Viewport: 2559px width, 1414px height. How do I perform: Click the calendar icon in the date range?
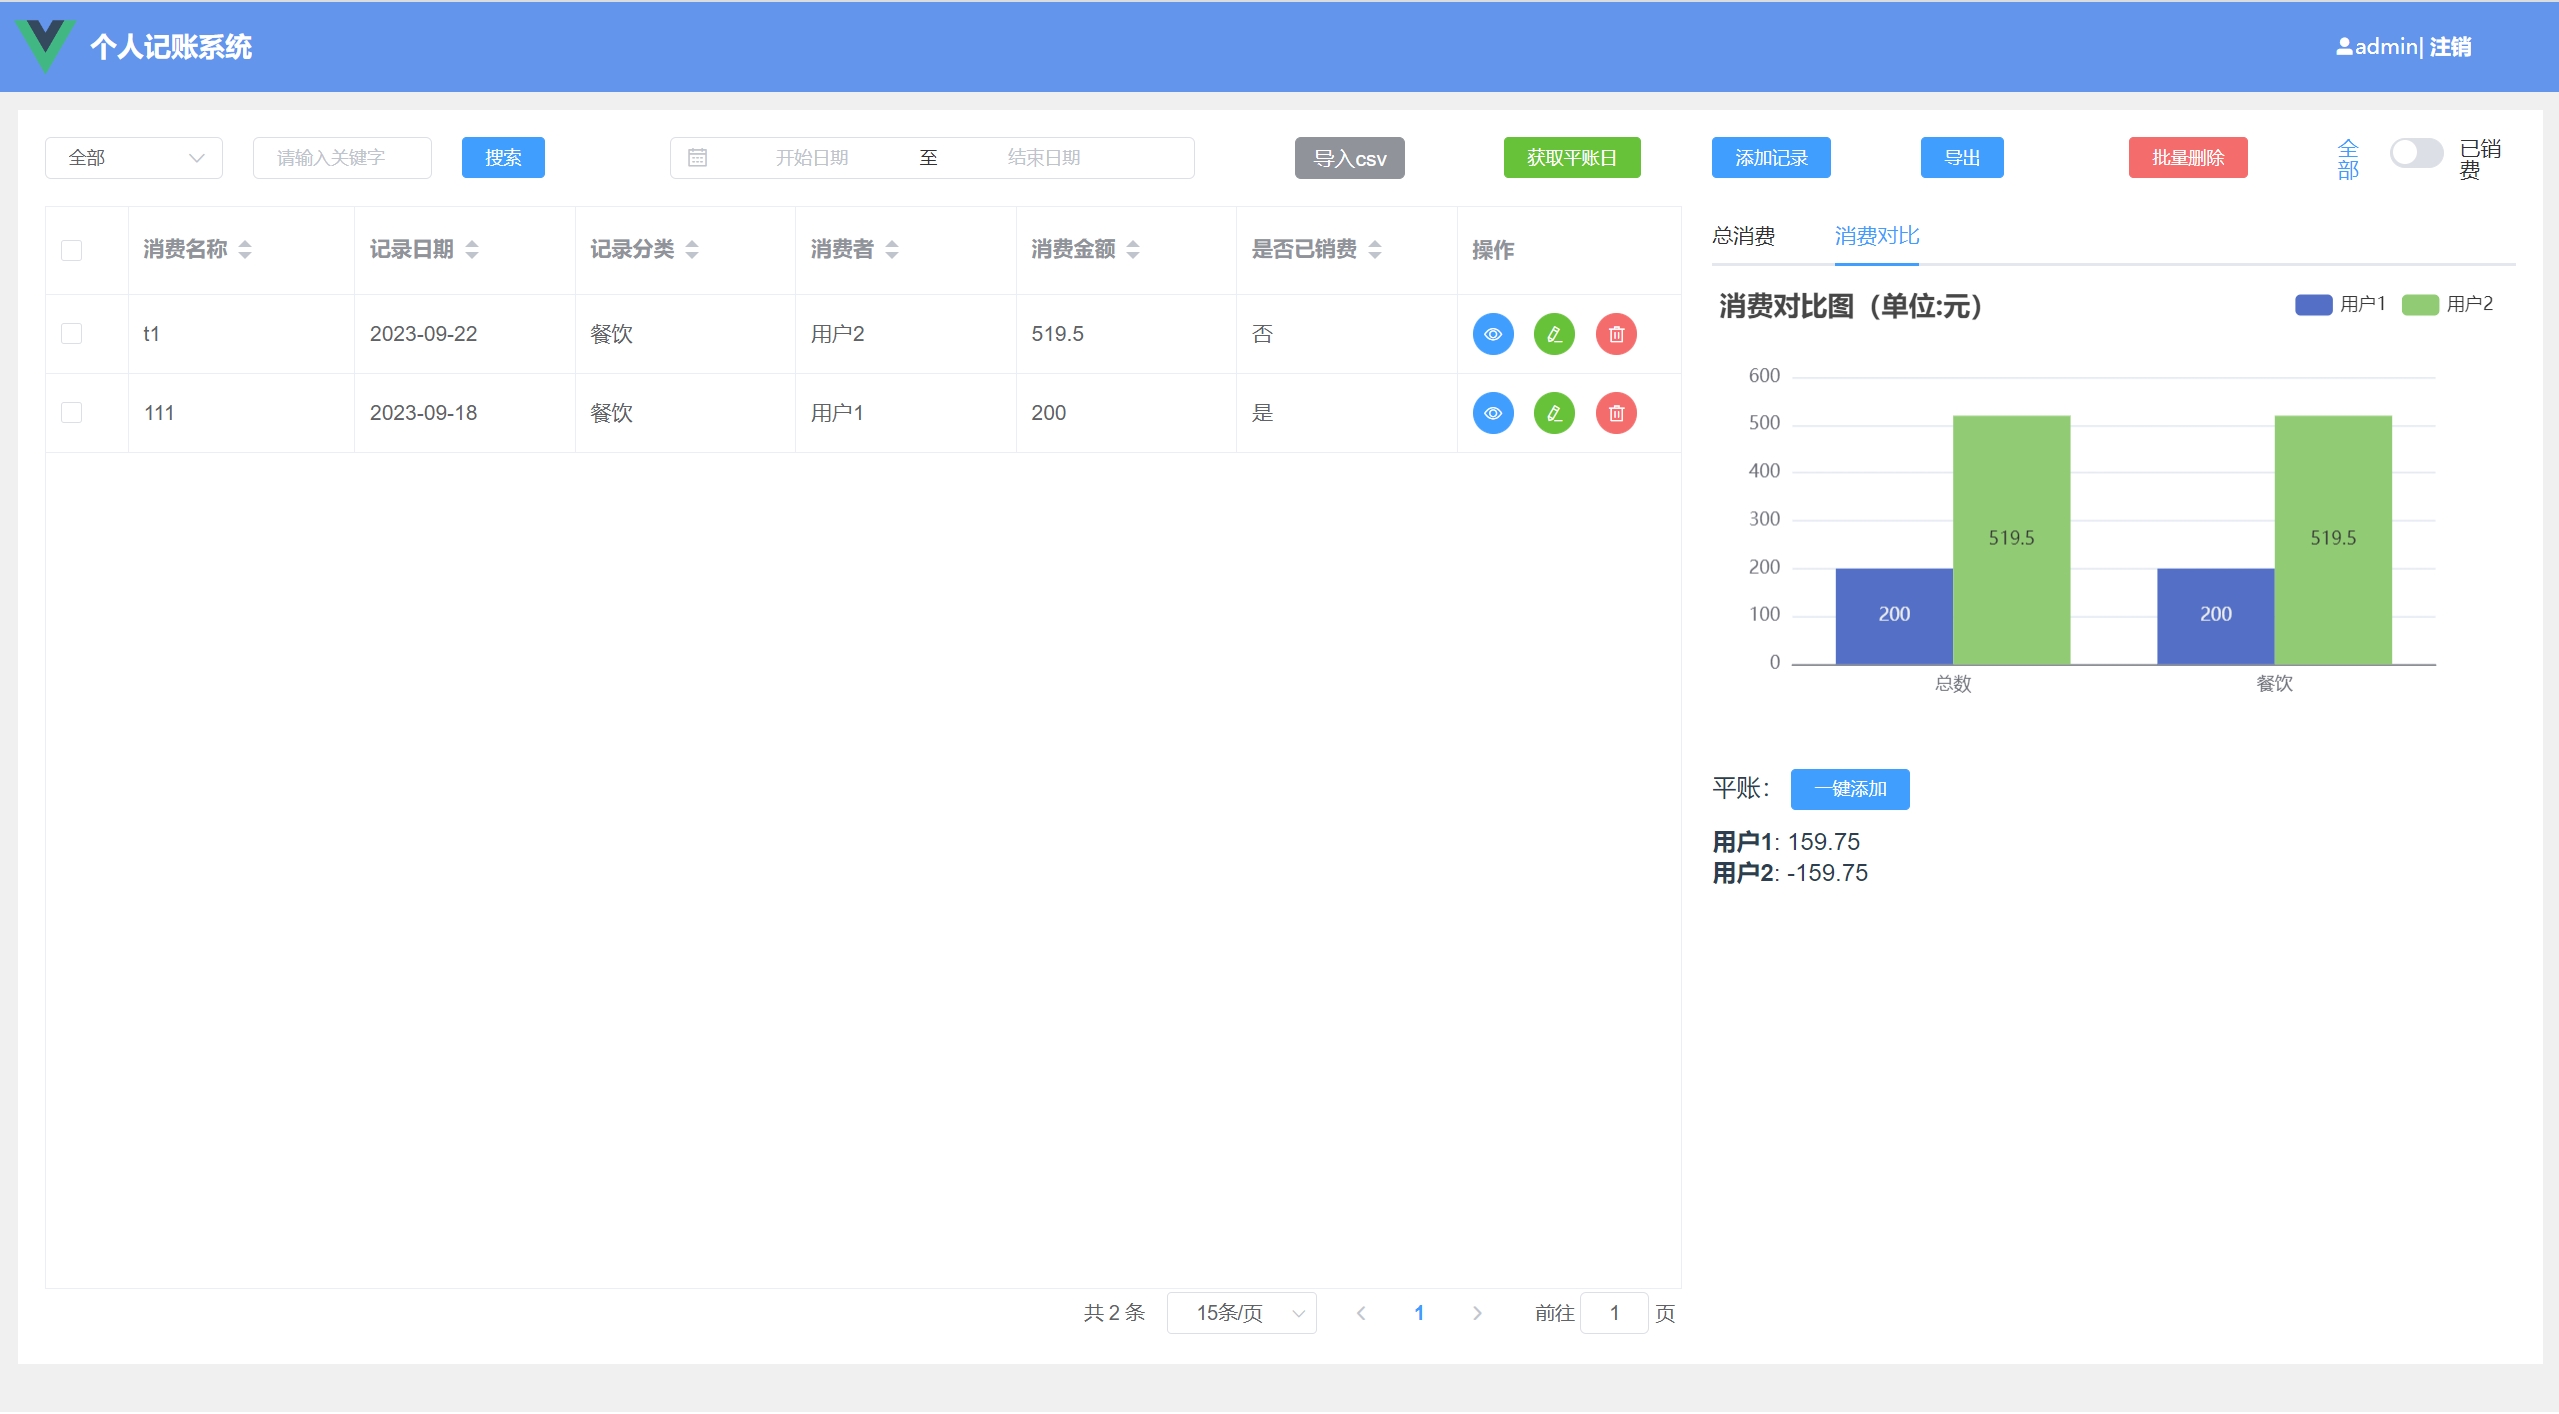click(698, 158)
